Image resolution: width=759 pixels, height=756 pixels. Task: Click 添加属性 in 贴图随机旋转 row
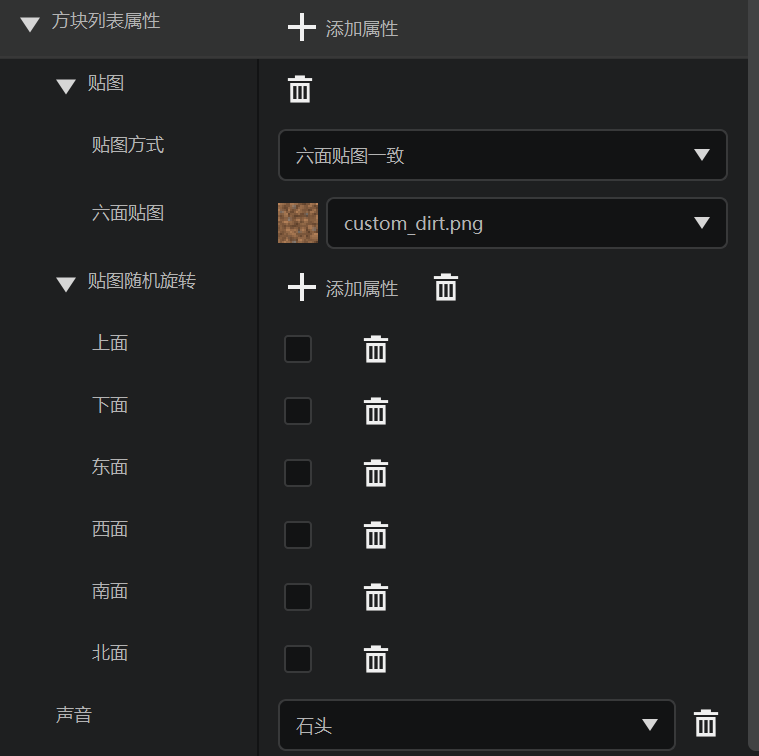(343, 288)
